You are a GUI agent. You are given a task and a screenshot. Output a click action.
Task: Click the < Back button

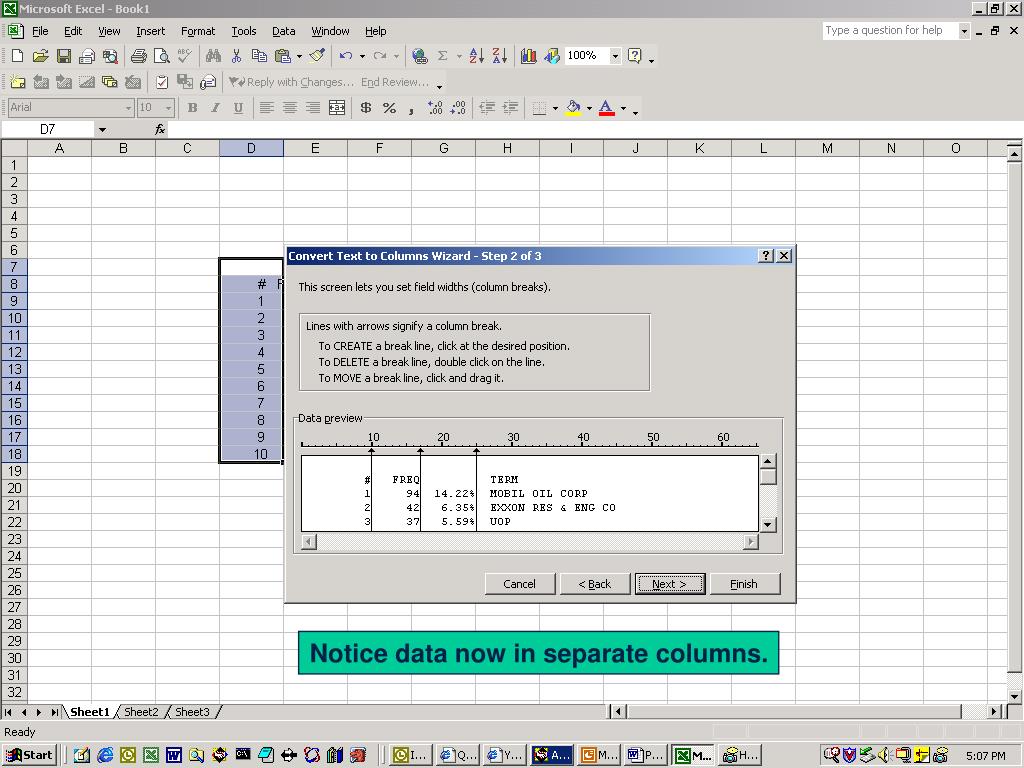595,584
